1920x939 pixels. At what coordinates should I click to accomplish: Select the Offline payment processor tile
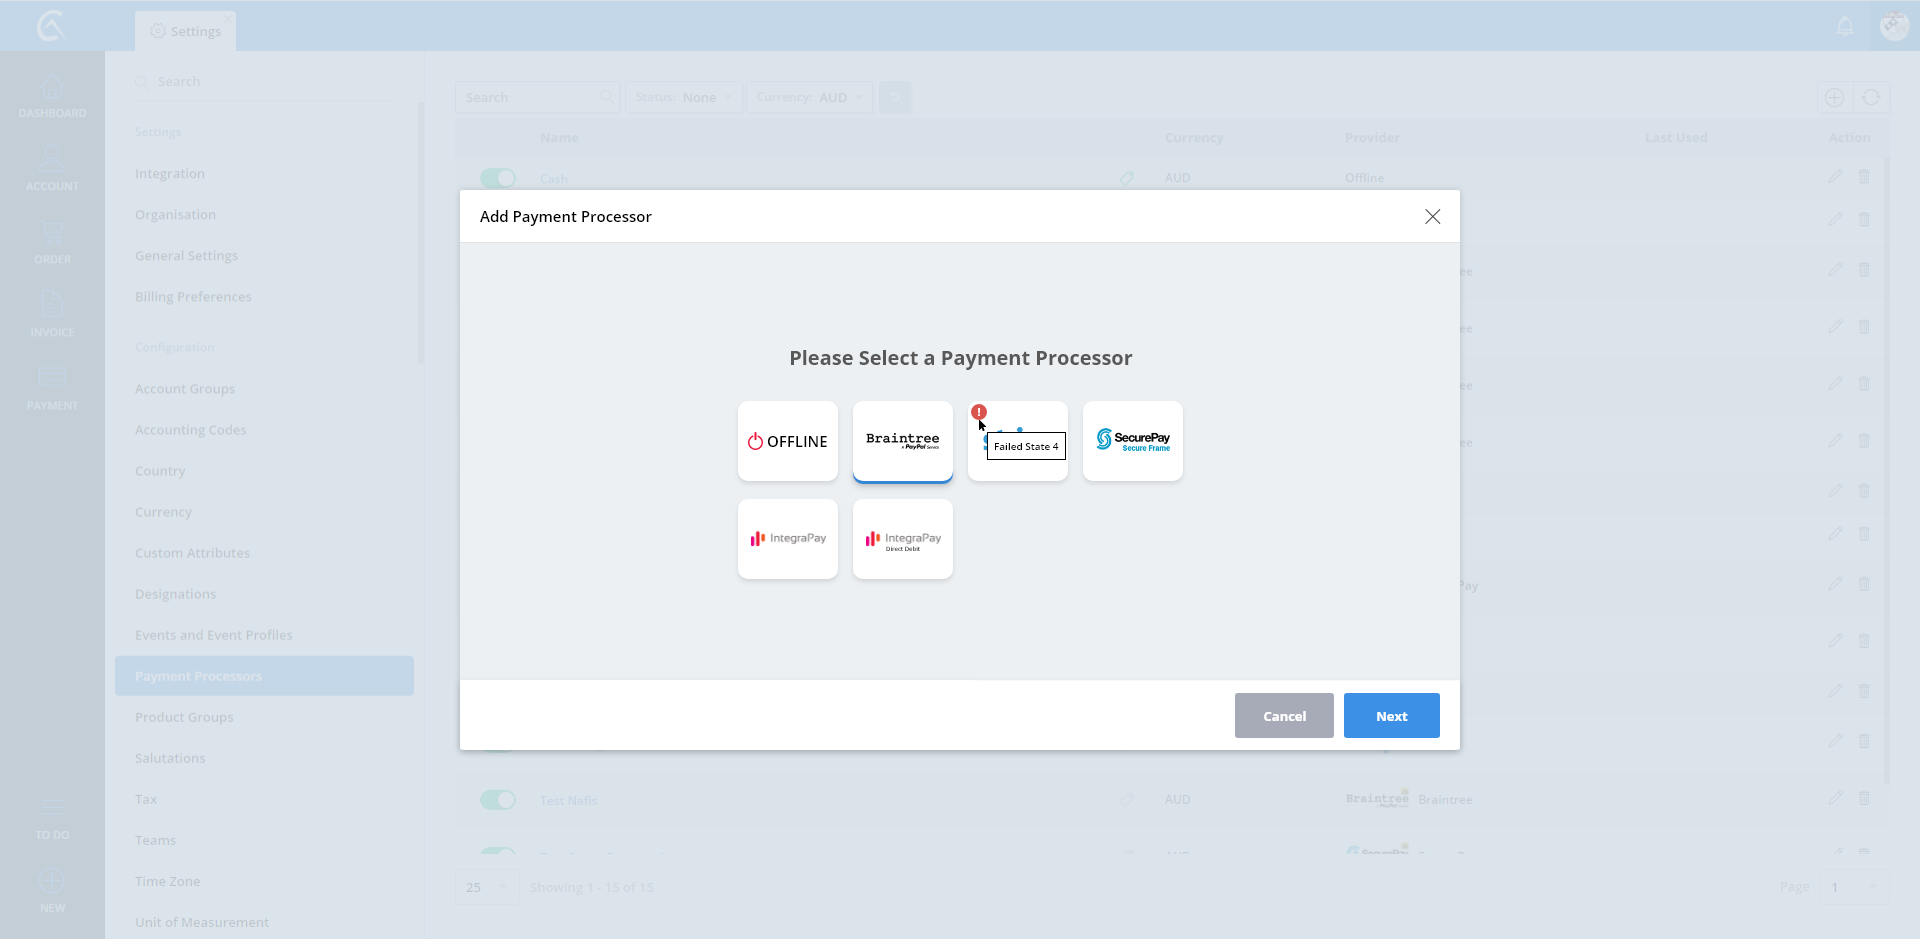[x=788, y=441]
